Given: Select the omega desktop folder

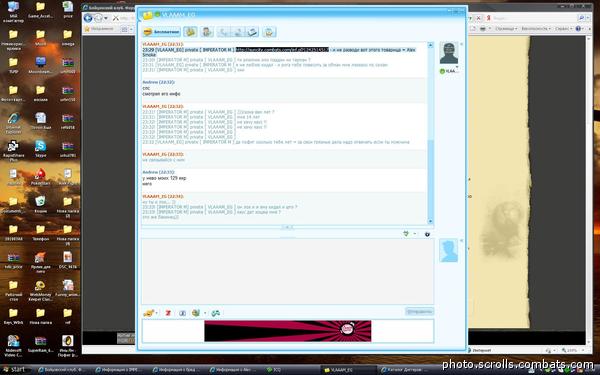Looking at the screenshot, I should pos(68,38).
